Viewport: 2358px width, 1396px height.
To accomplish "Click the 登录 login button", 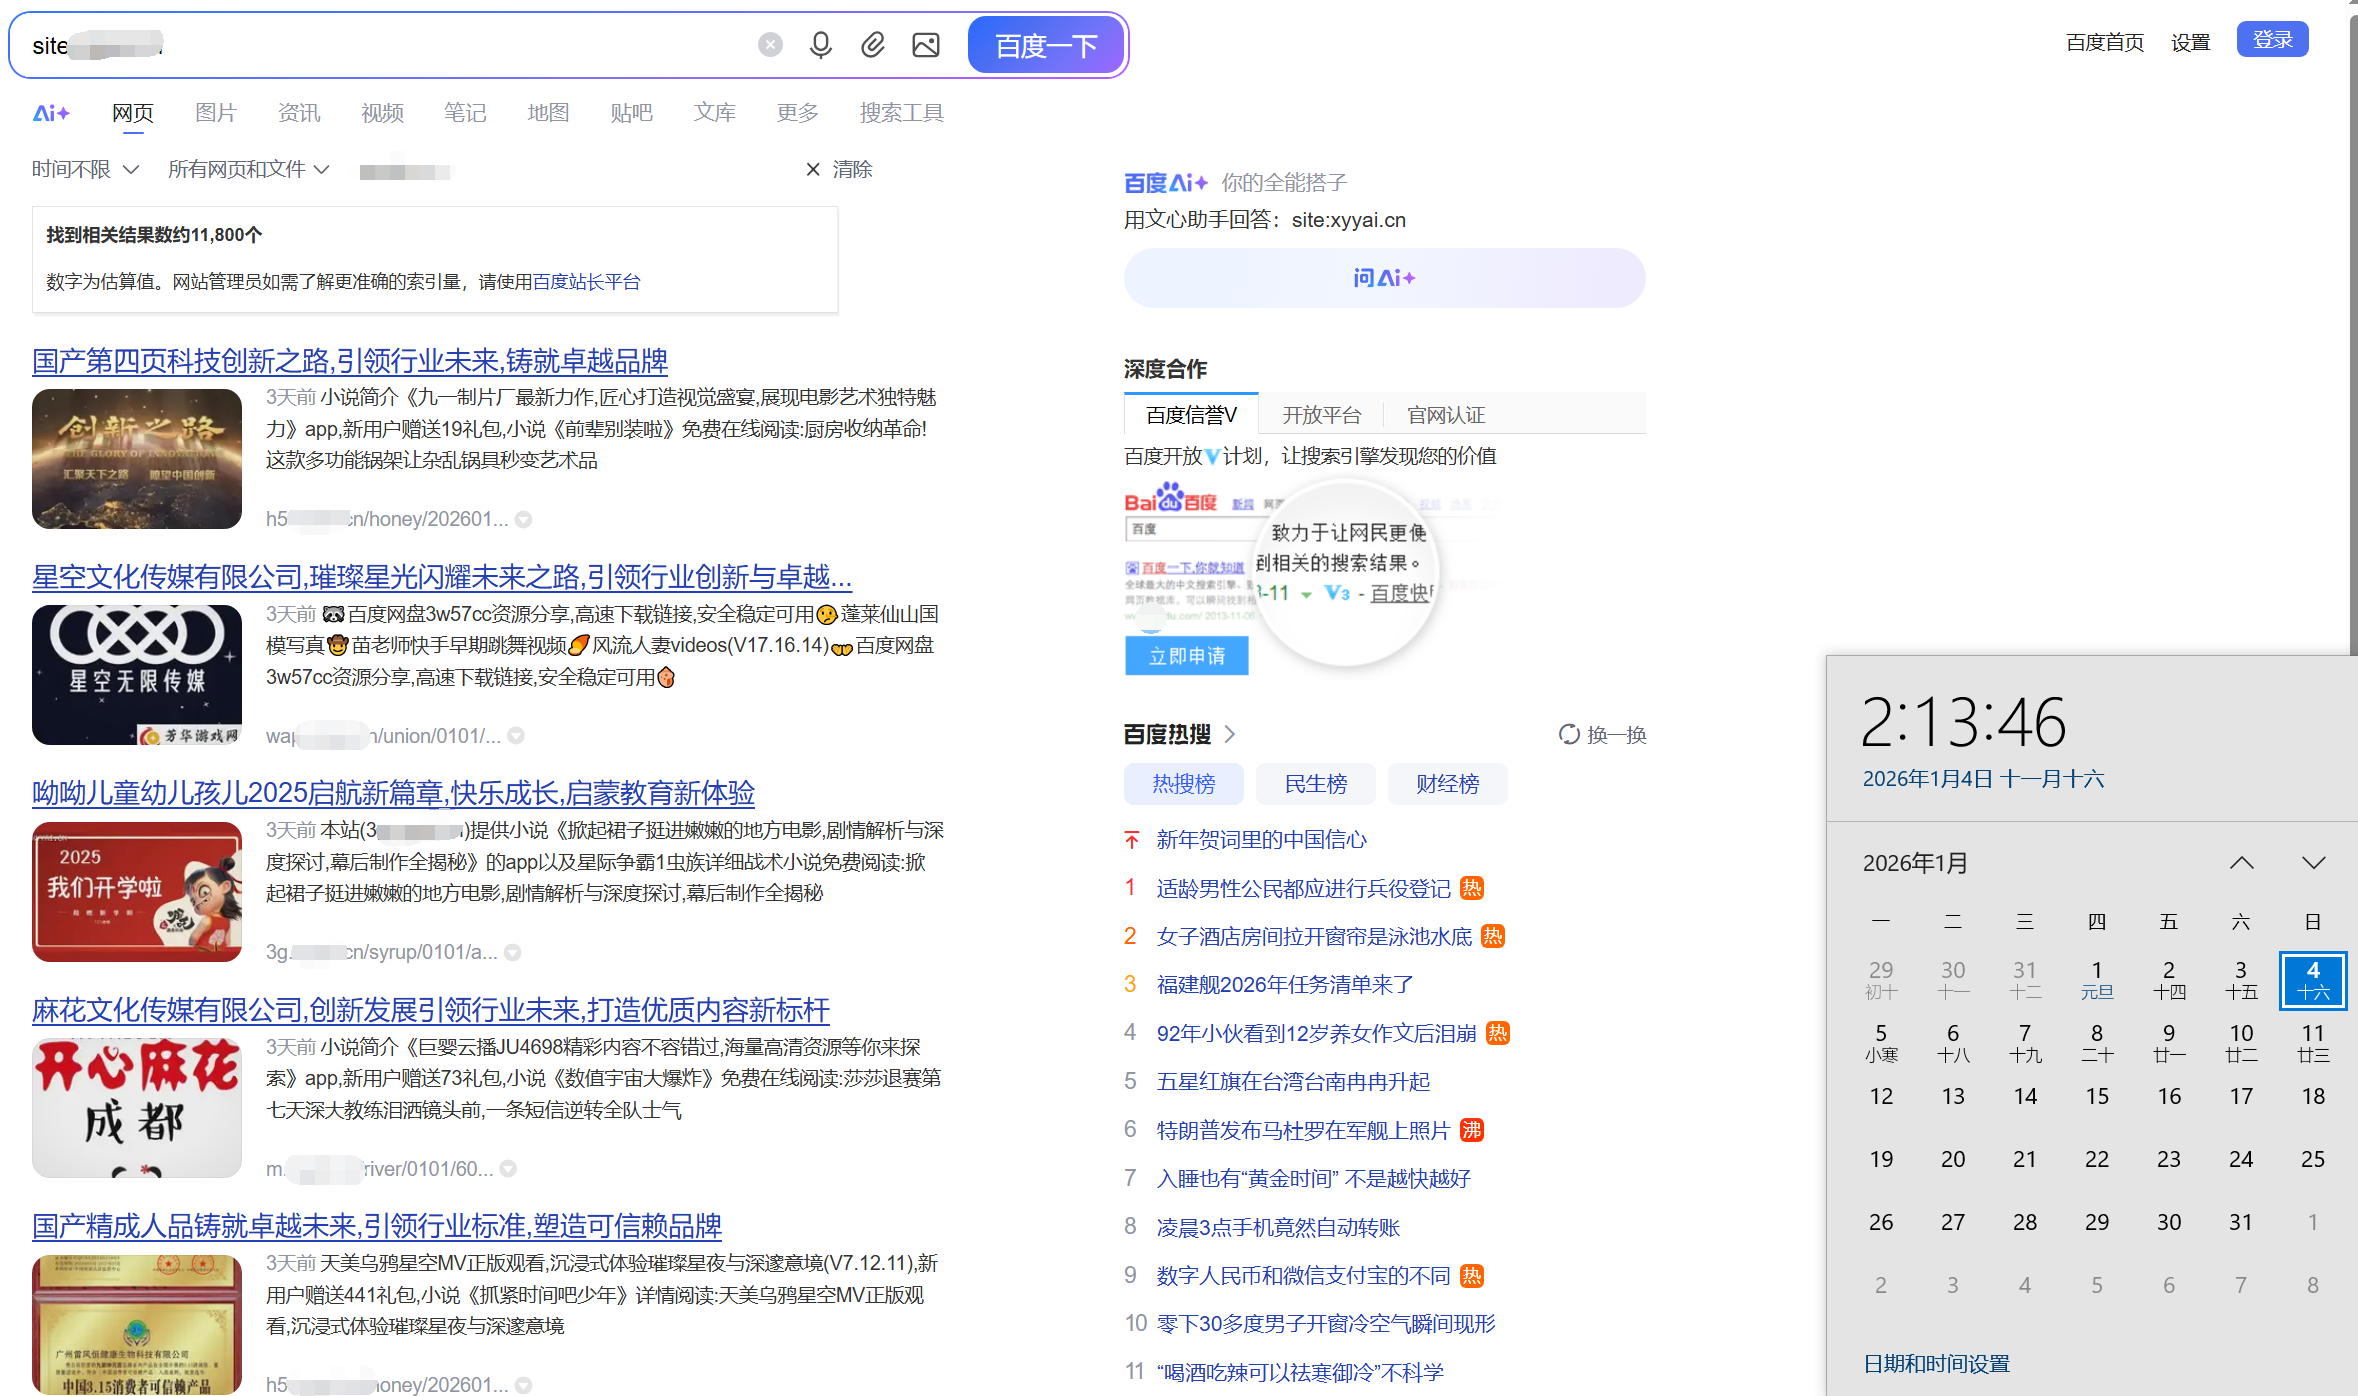I will point(2271,39).
